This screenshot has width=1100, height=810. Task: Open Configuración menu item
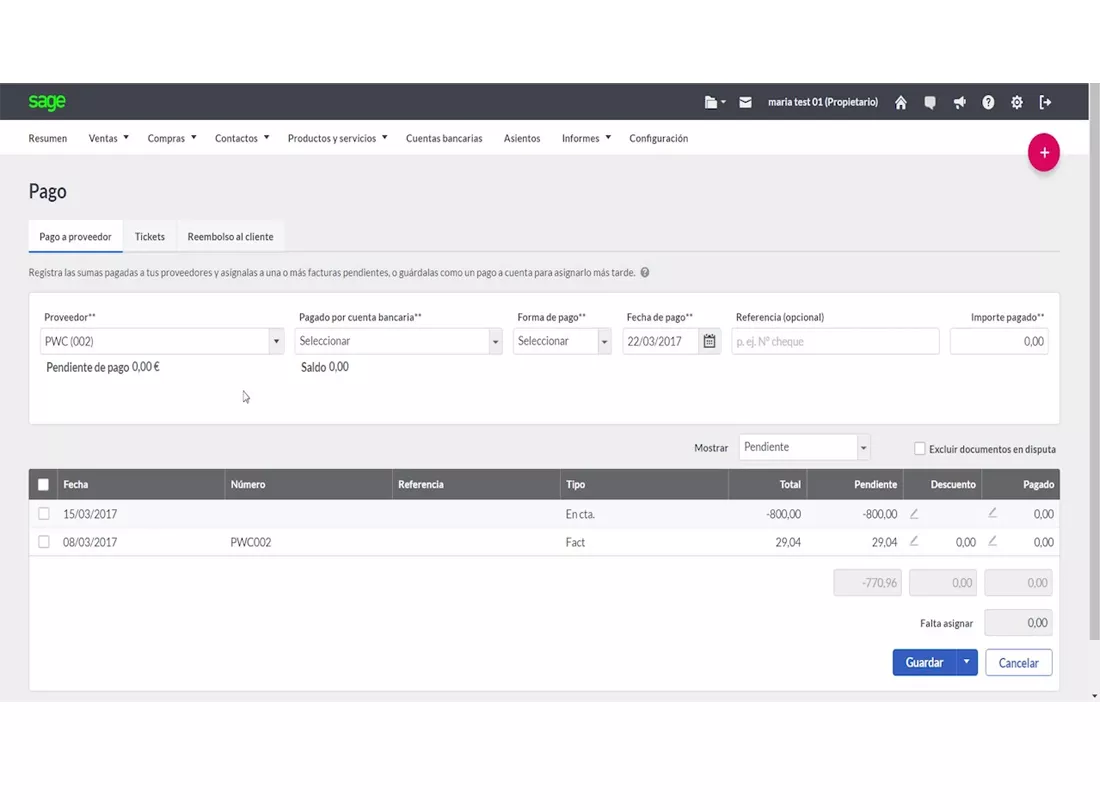tap(659, 138)
